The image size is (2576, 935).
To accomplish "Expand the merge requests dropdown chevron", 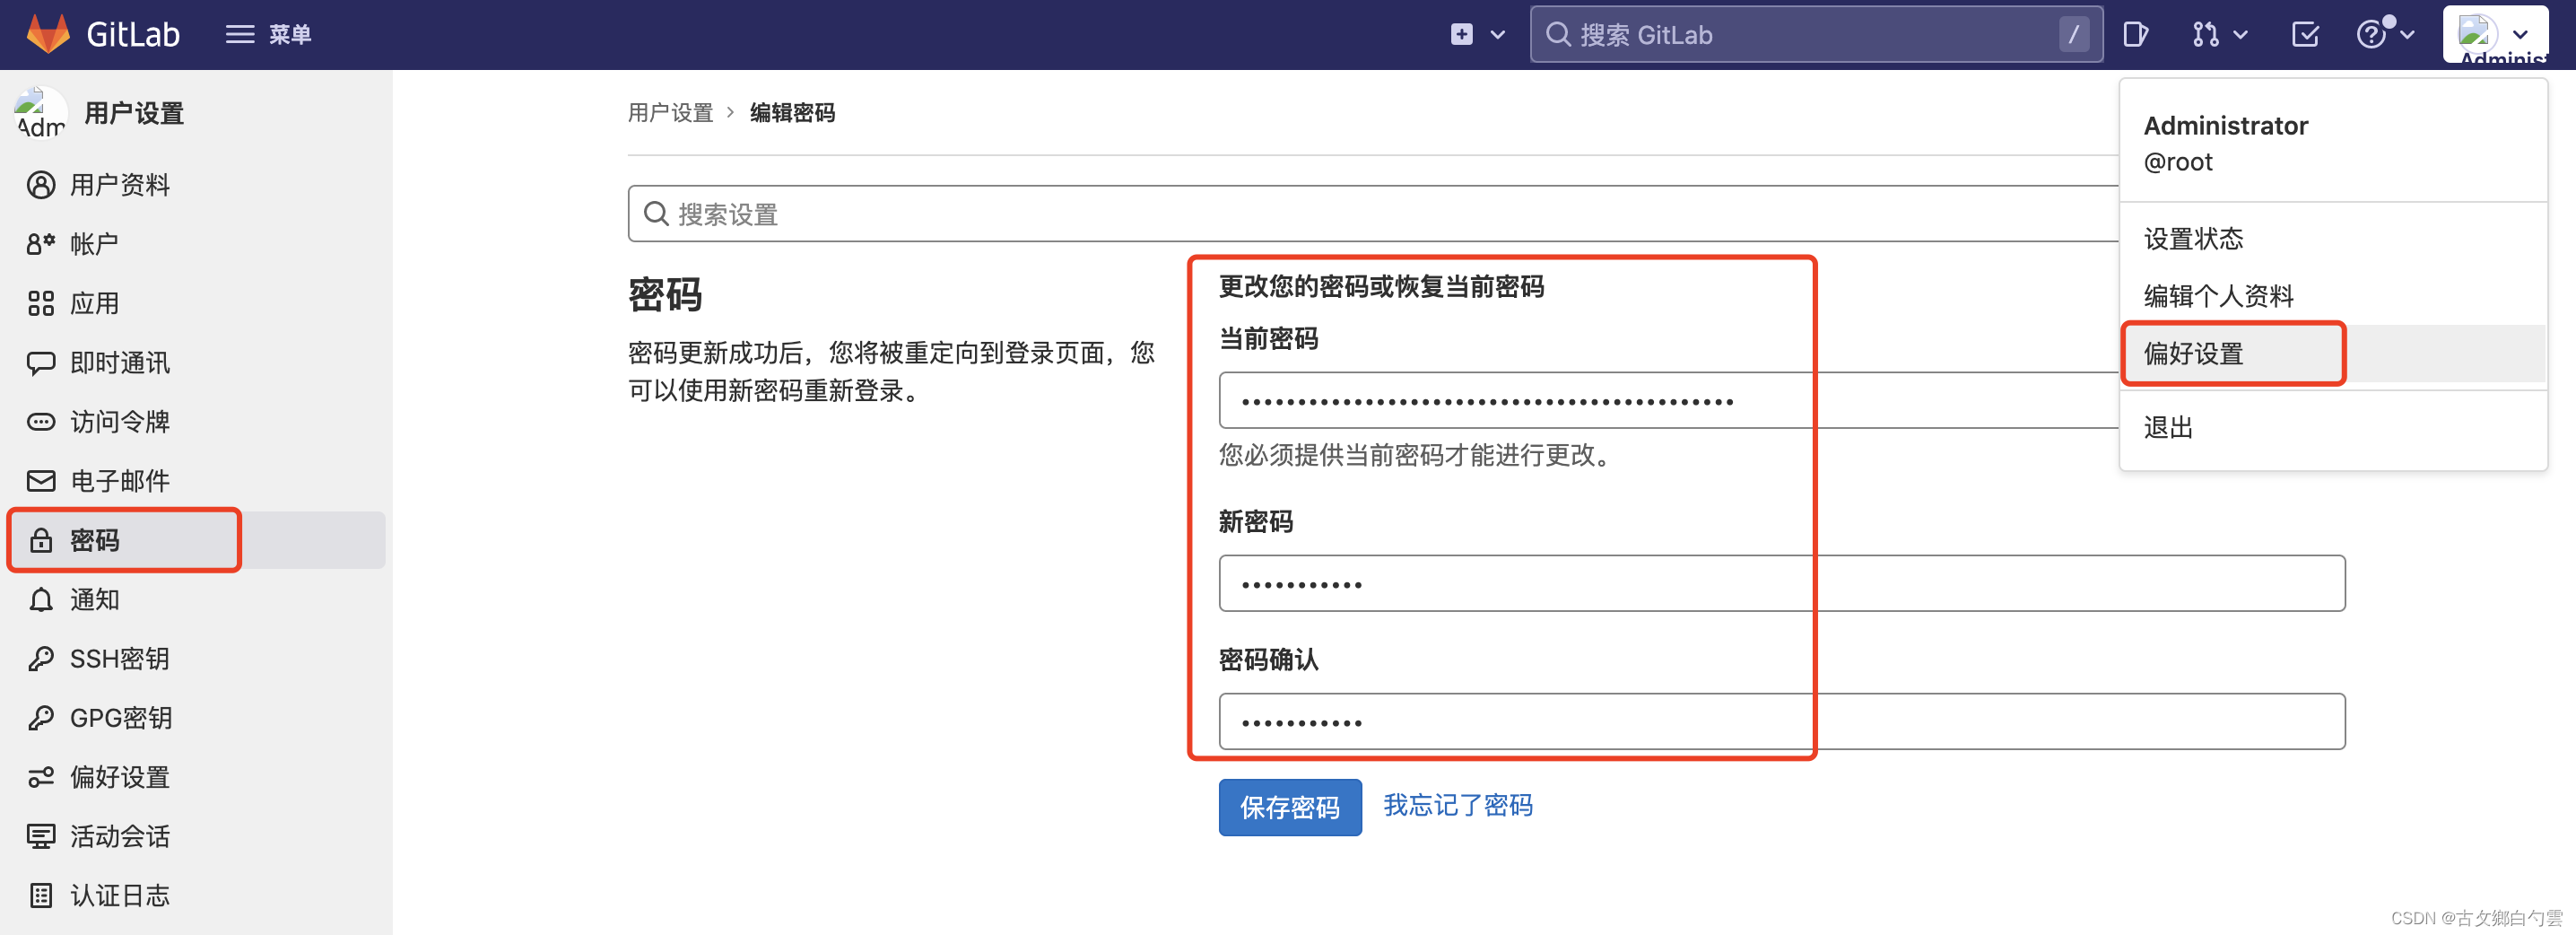I will tap(2240, 35).
